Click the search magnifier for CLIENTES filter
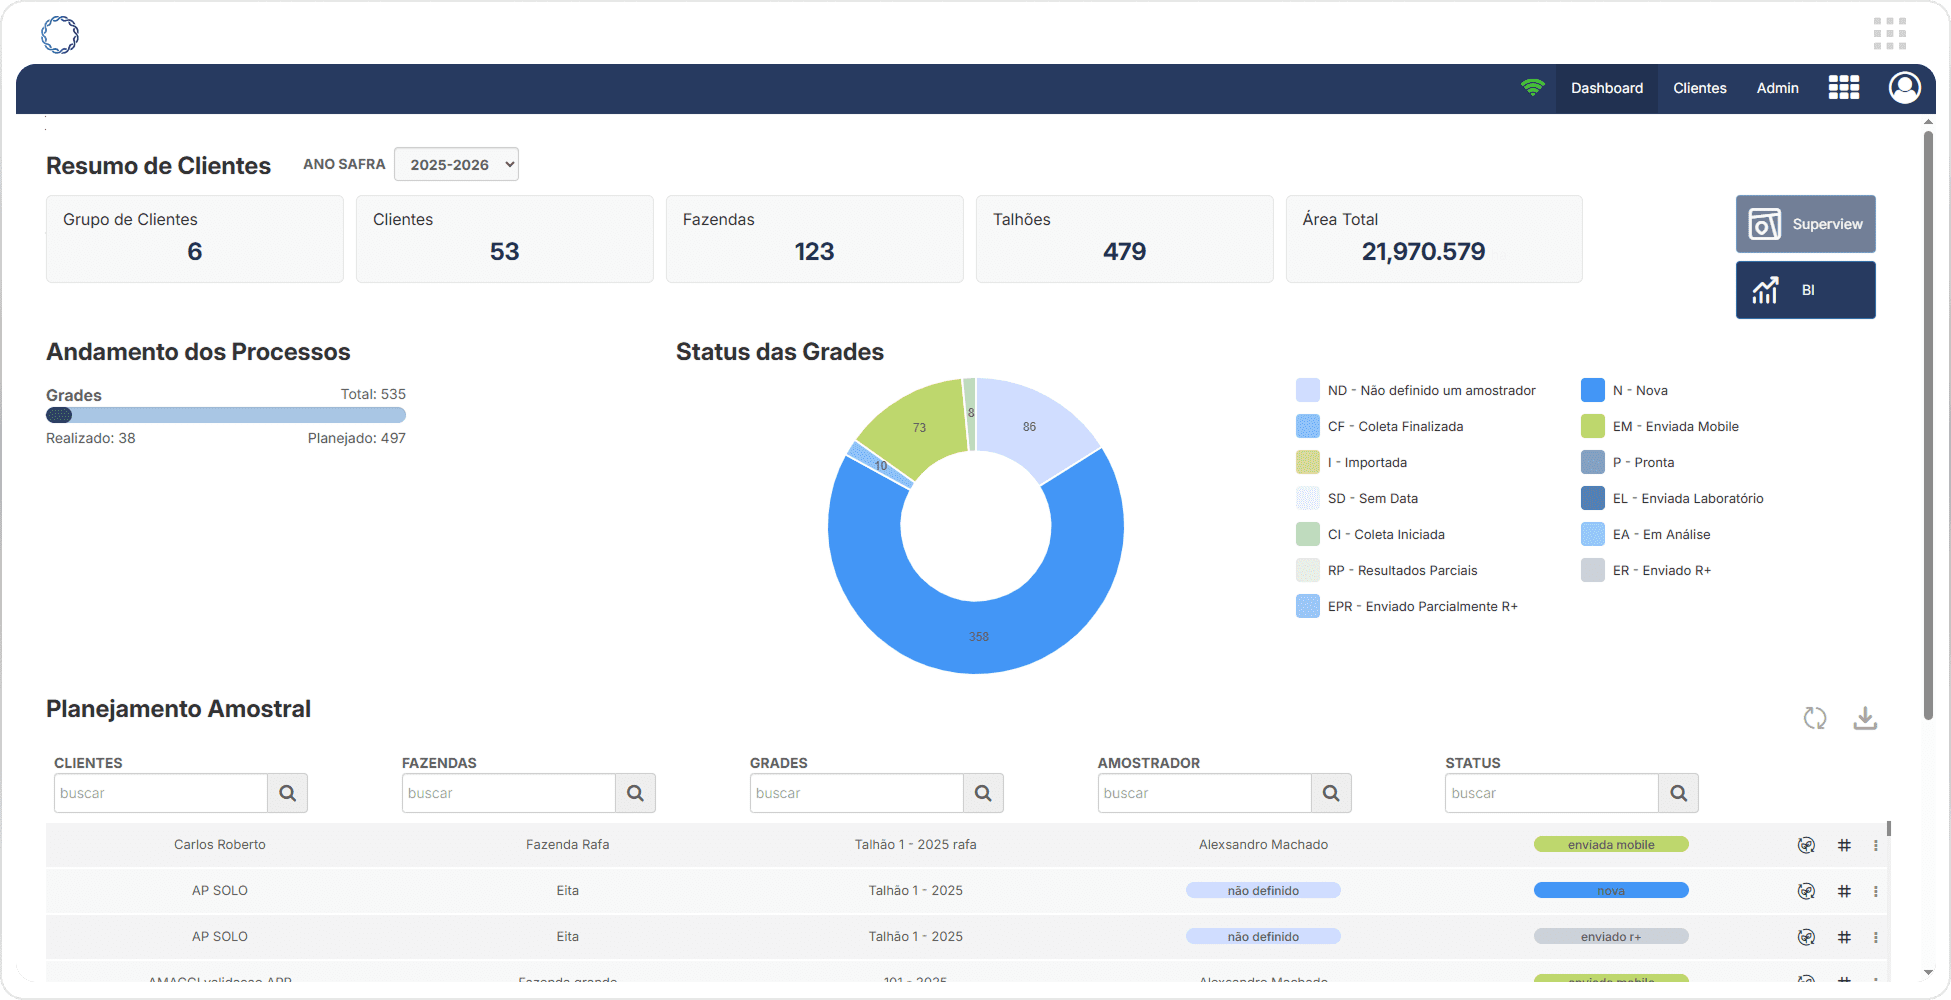Viewport: 1951px width, 1000px height. pos(287,792)
